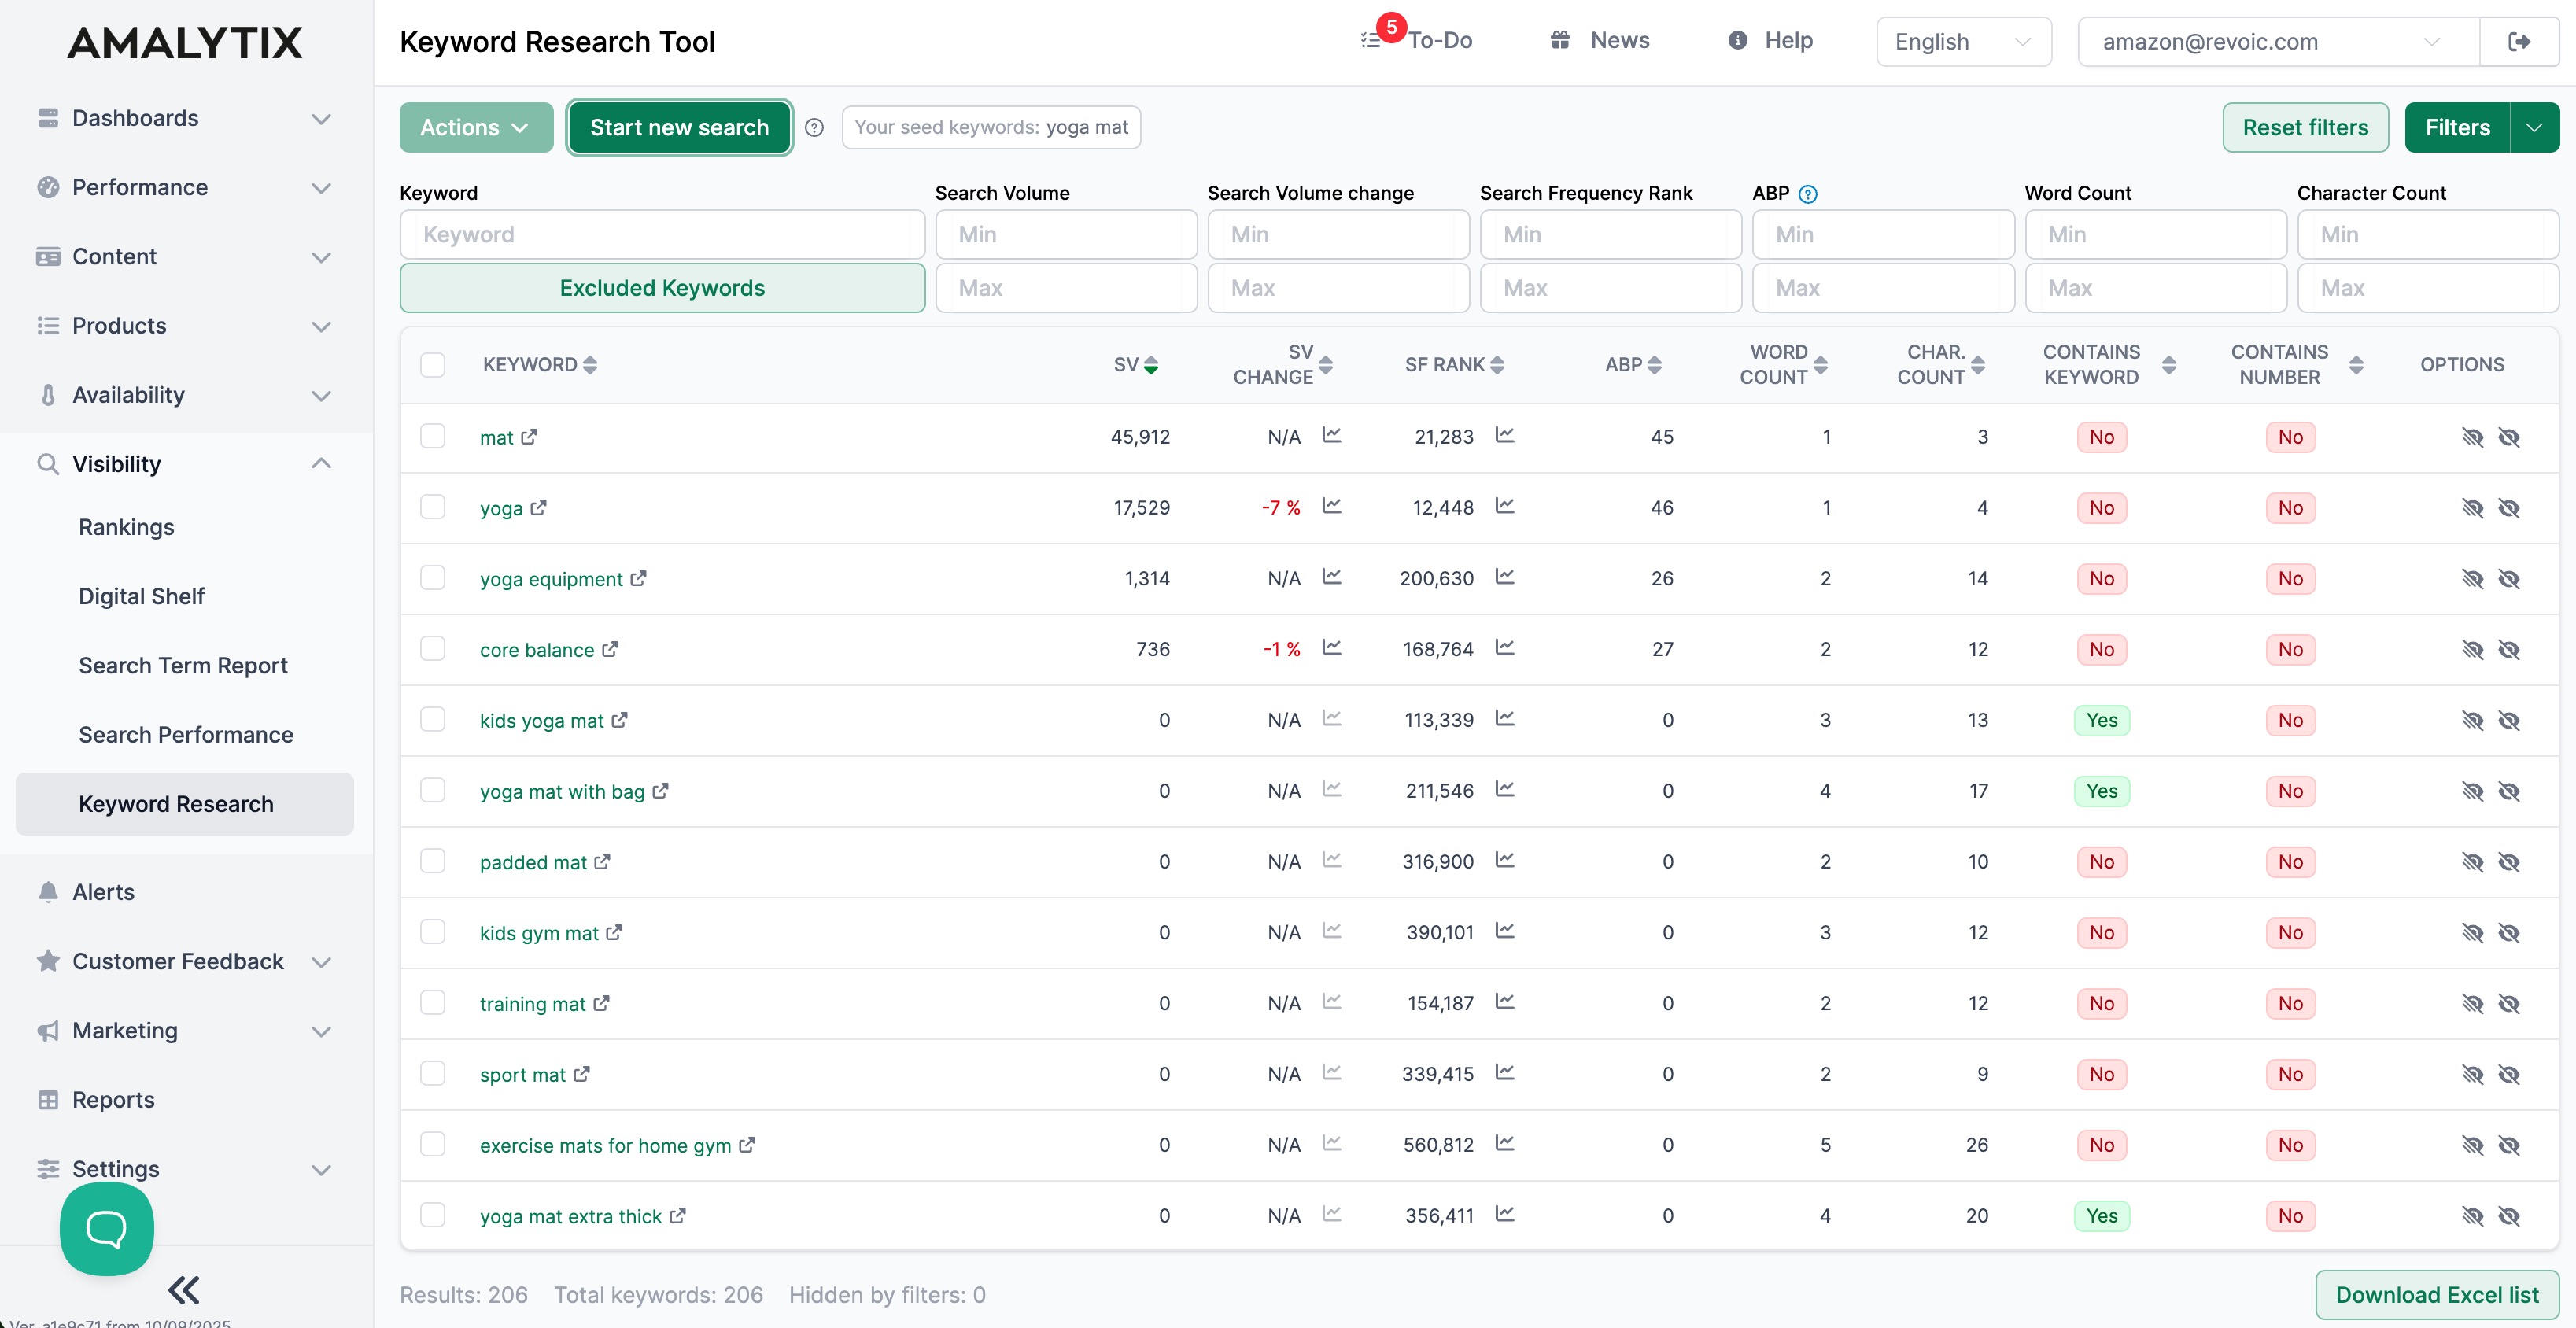Click help icon beside Start new search

point(814,128)
